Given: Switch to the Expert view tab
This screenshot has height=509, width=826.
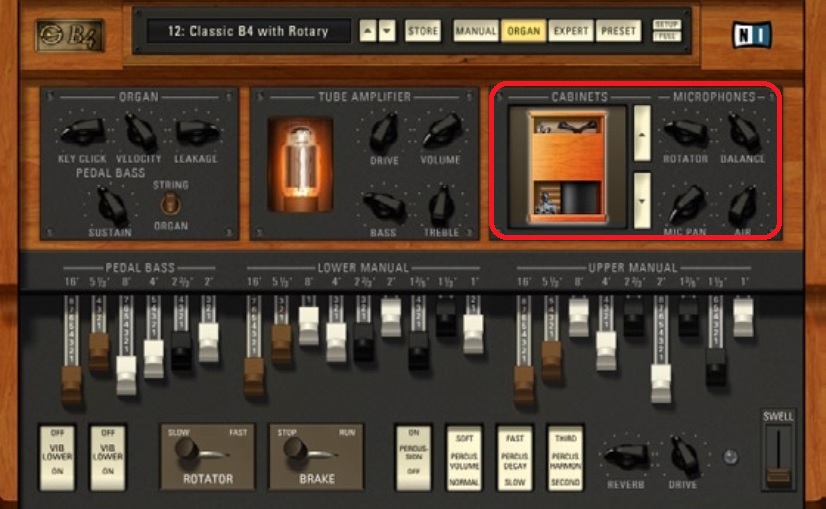Looking at the screenshot, I should [x=572, y=31].
